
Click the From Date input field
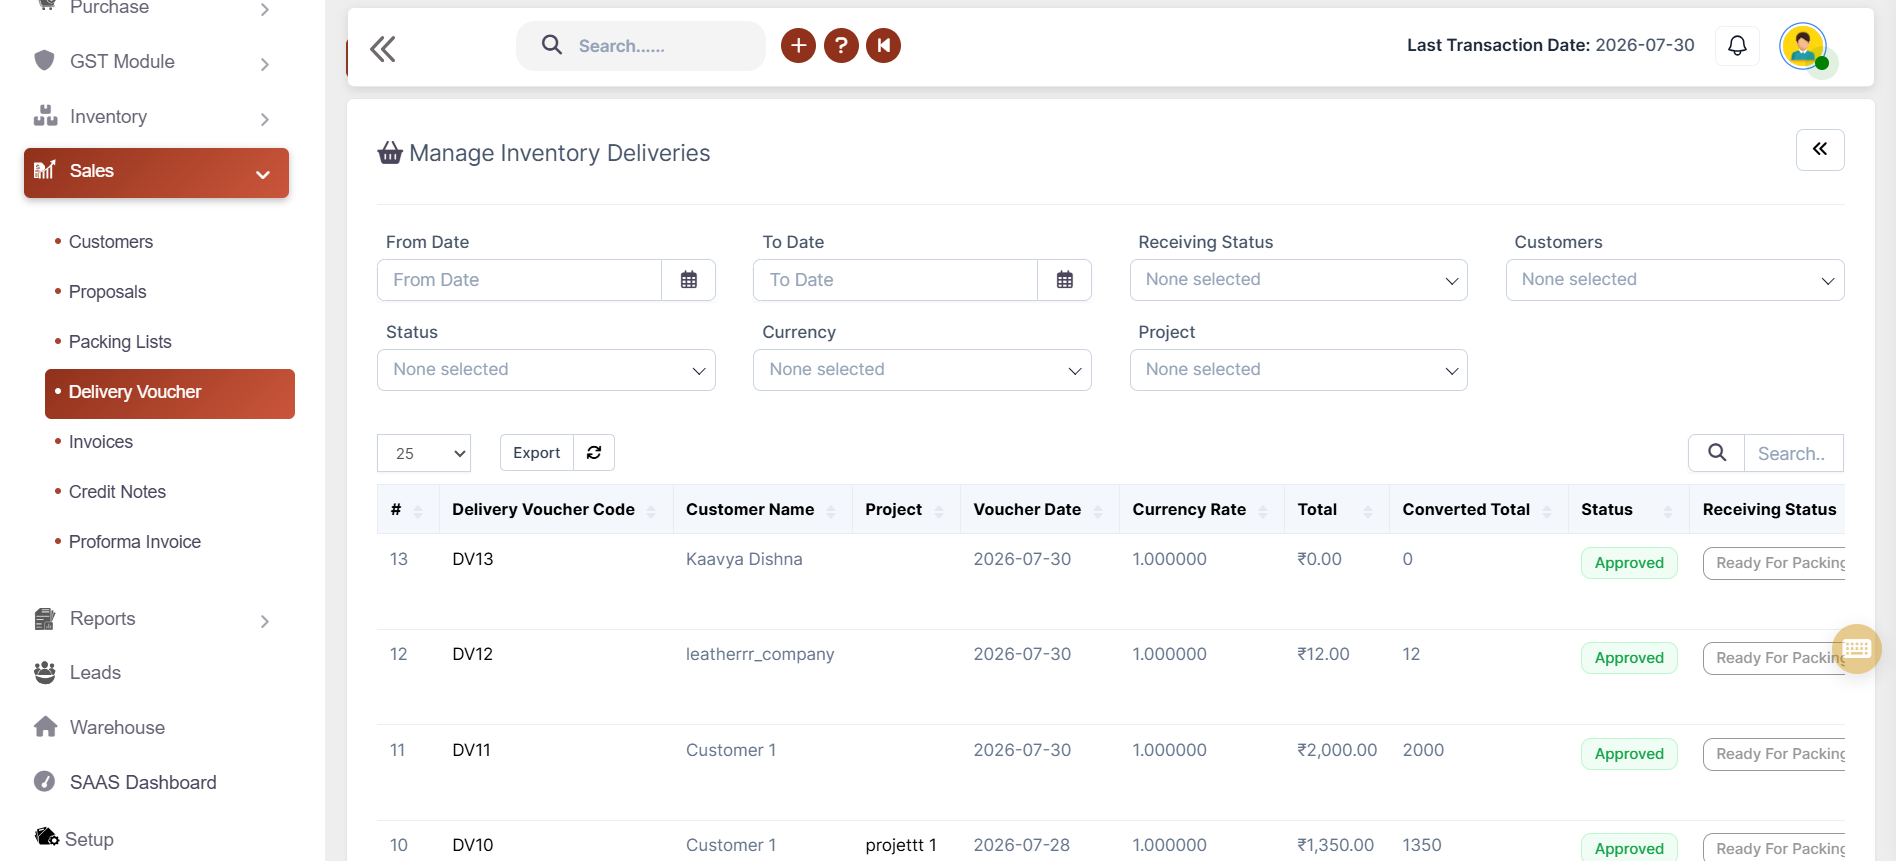pyautogui.click(x=520, y=280)
